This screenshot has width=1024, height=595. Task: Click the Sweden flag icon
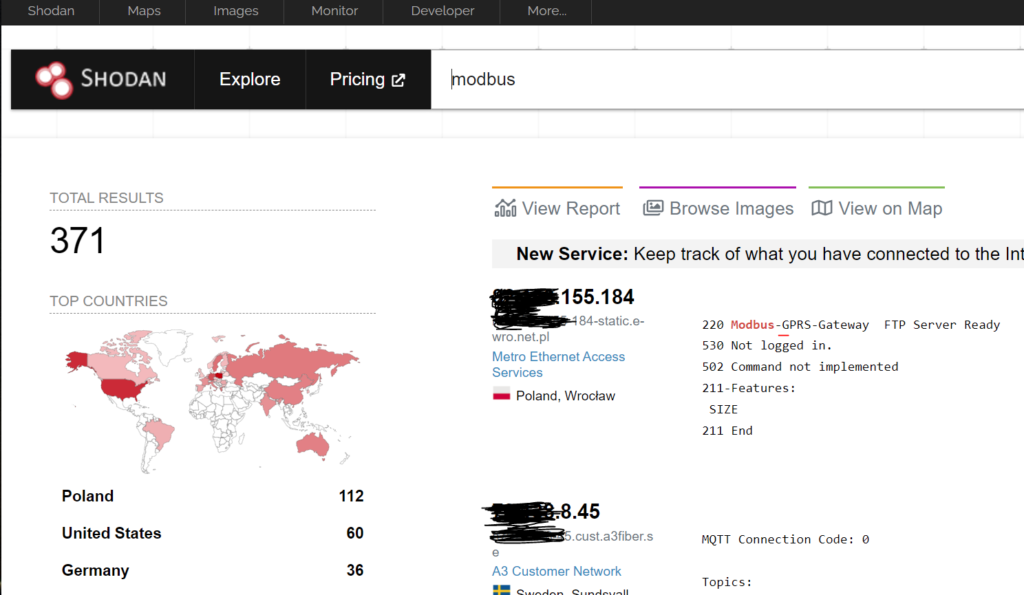coord(502,590)
